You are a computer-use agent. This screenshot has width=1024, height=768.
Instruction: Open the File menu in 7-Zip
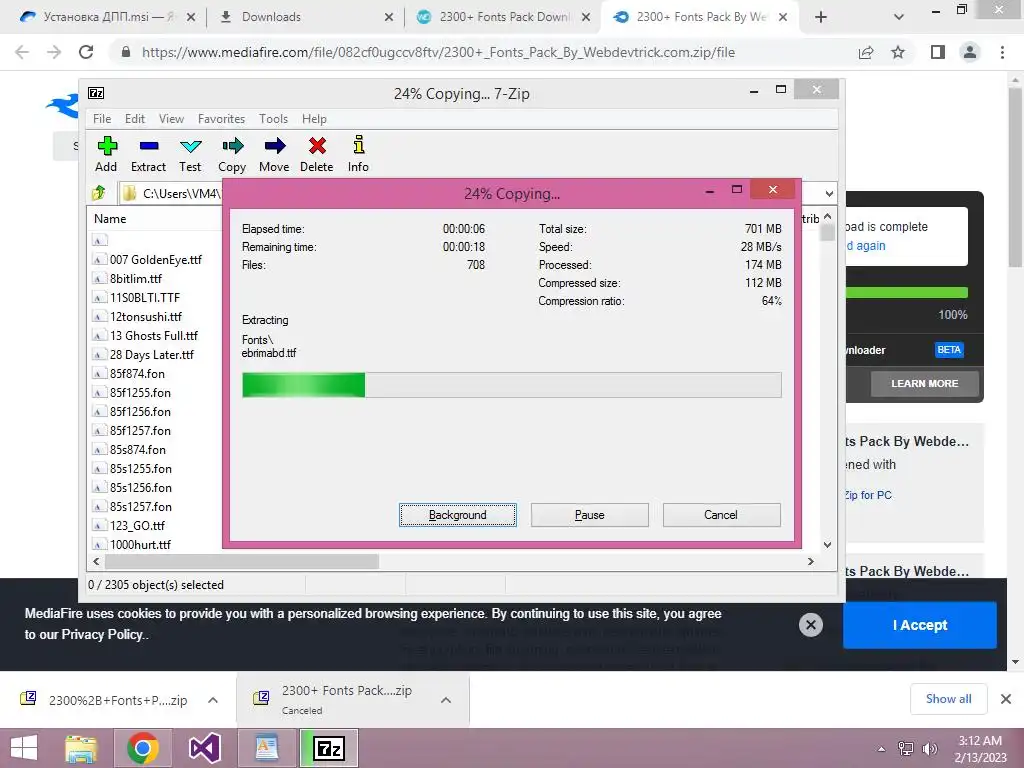coord(102,119)
